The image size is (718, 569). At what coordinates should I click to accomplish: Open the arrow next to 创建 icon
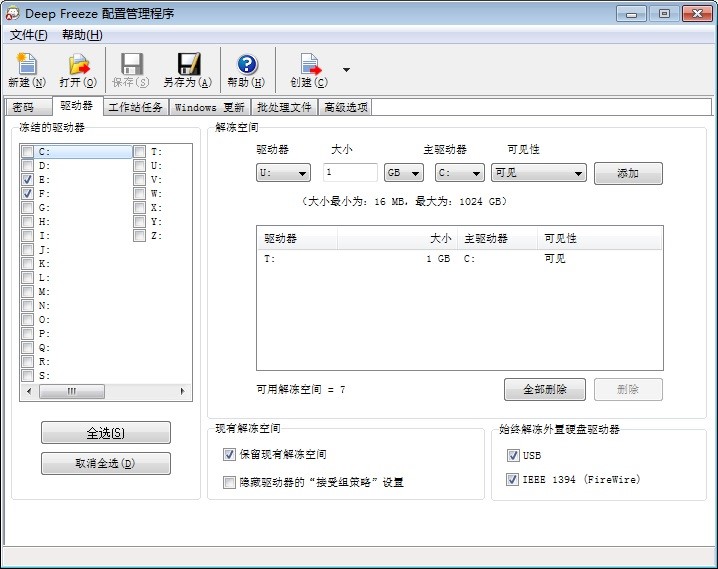pos(346,70)
